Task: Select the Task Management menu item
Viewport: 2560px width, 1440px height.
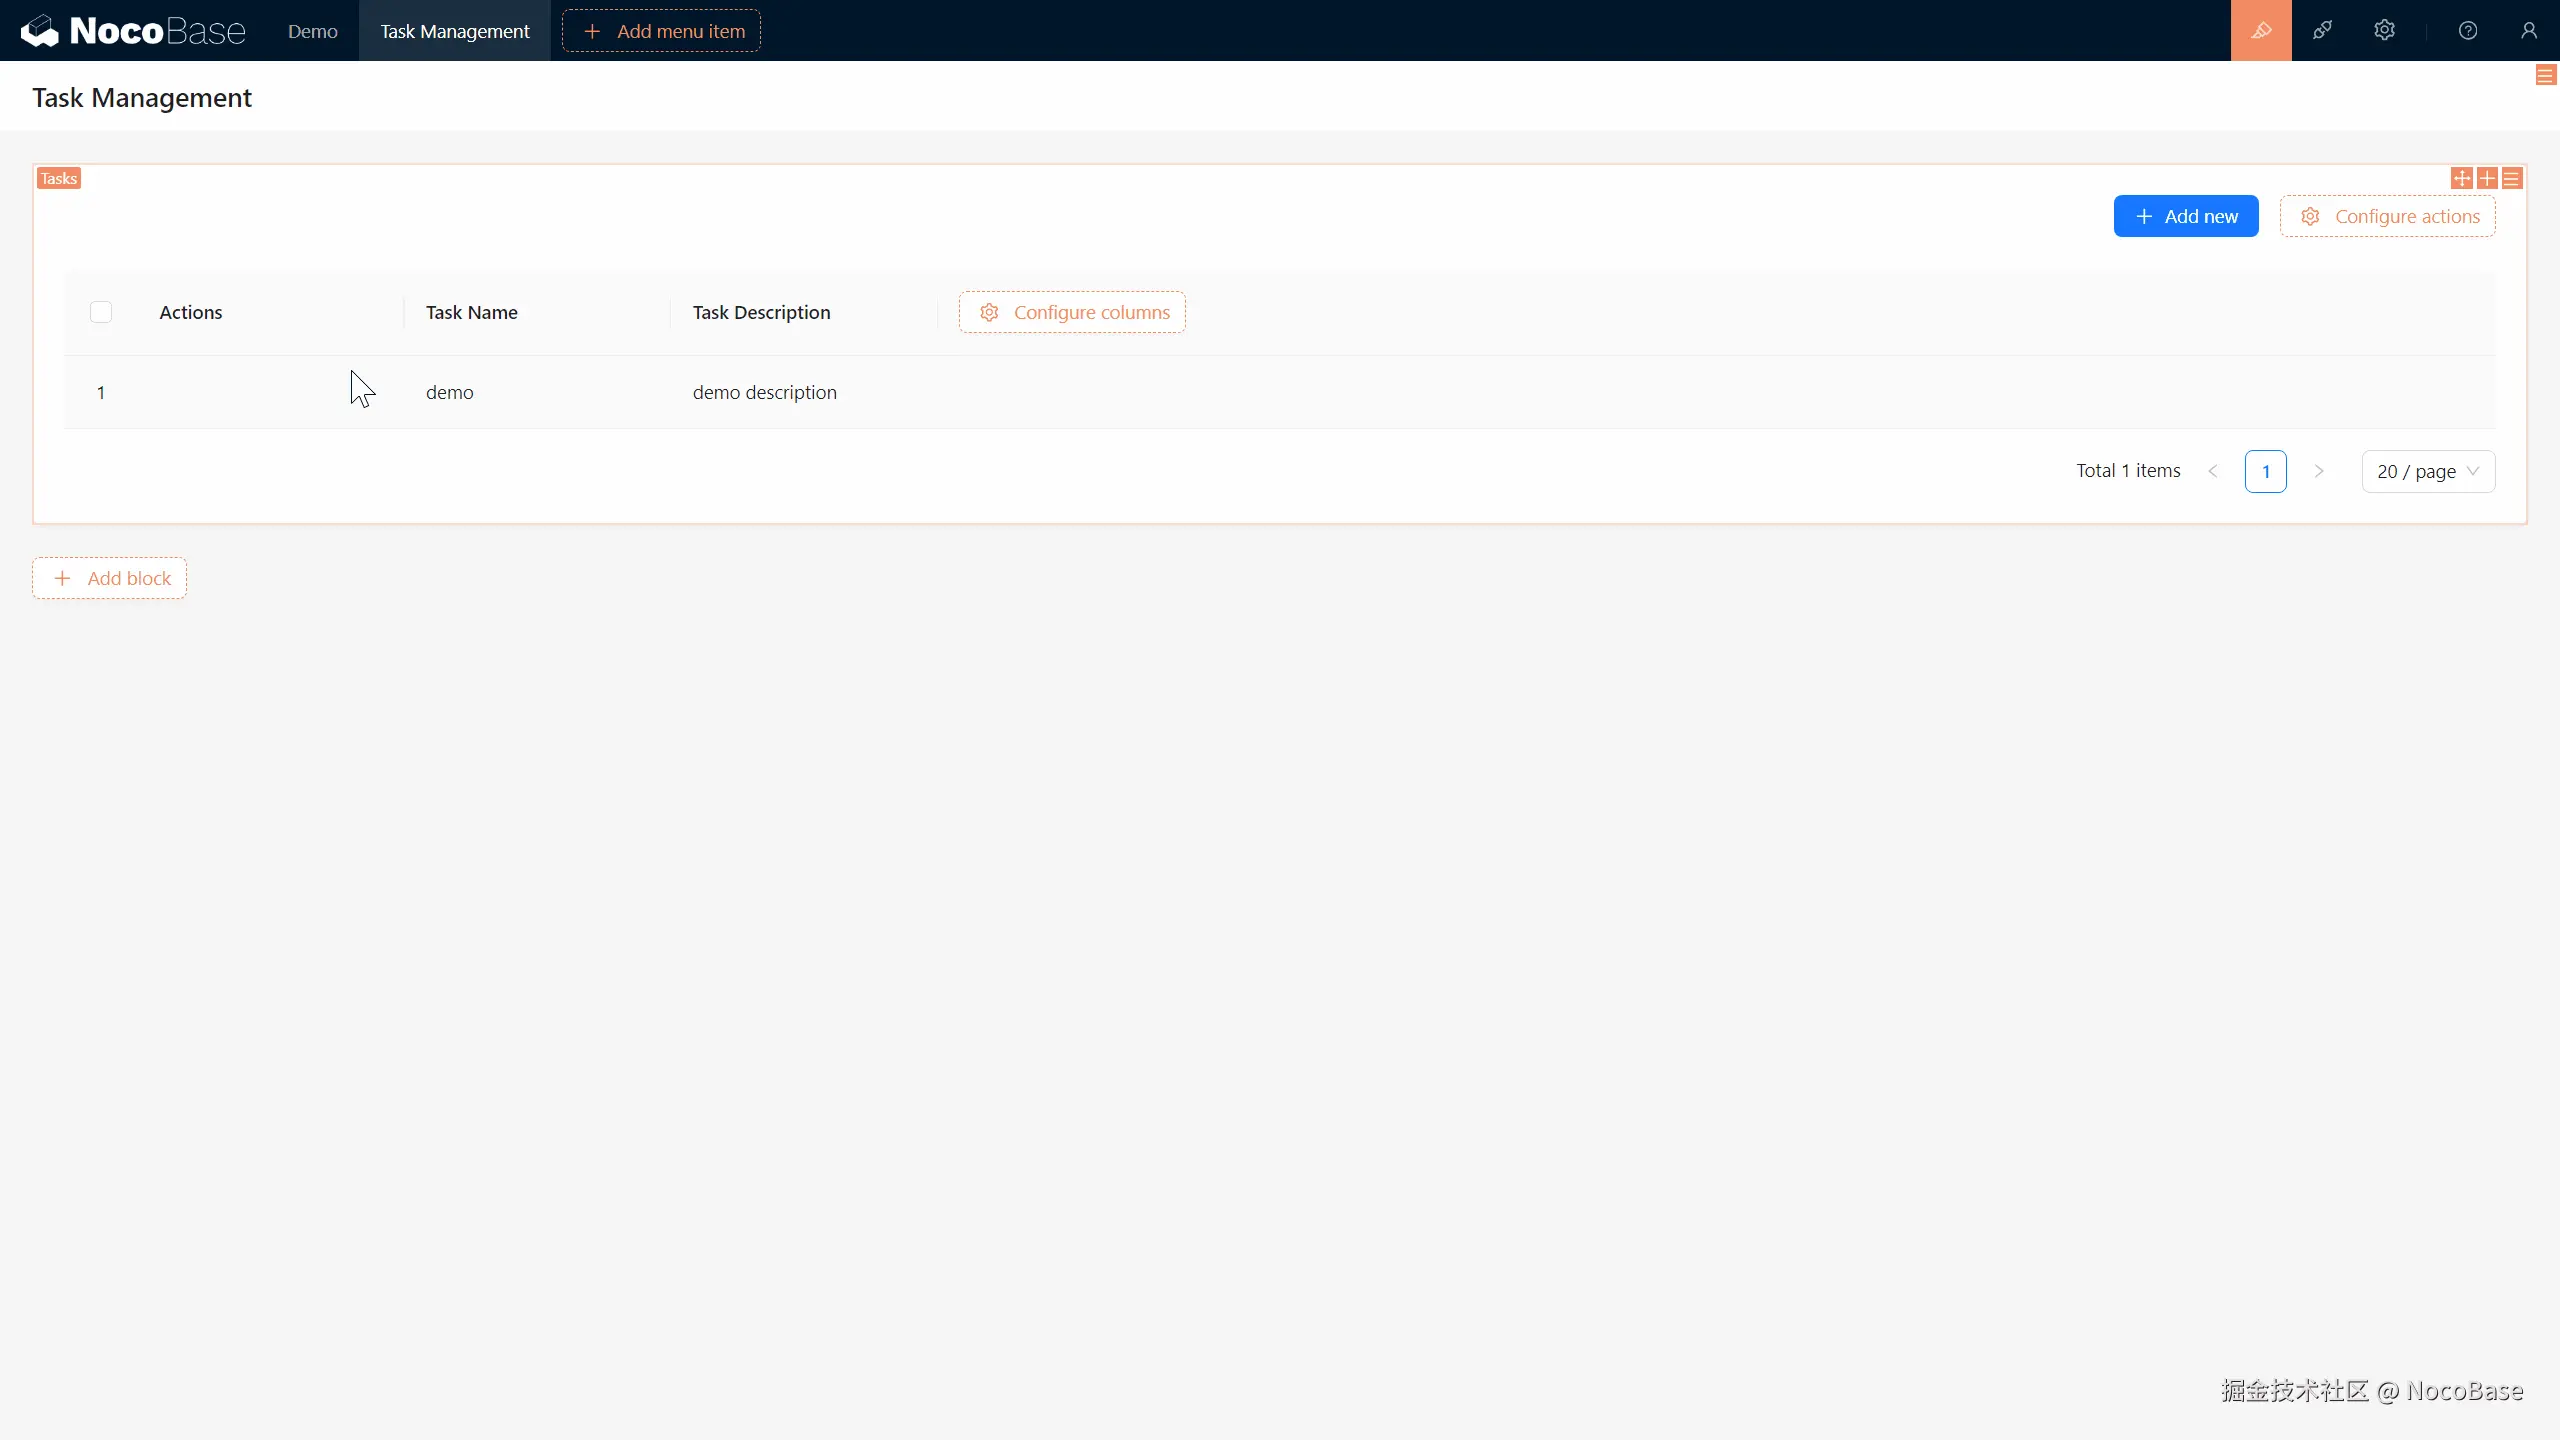Action: (x=455, y=31)
